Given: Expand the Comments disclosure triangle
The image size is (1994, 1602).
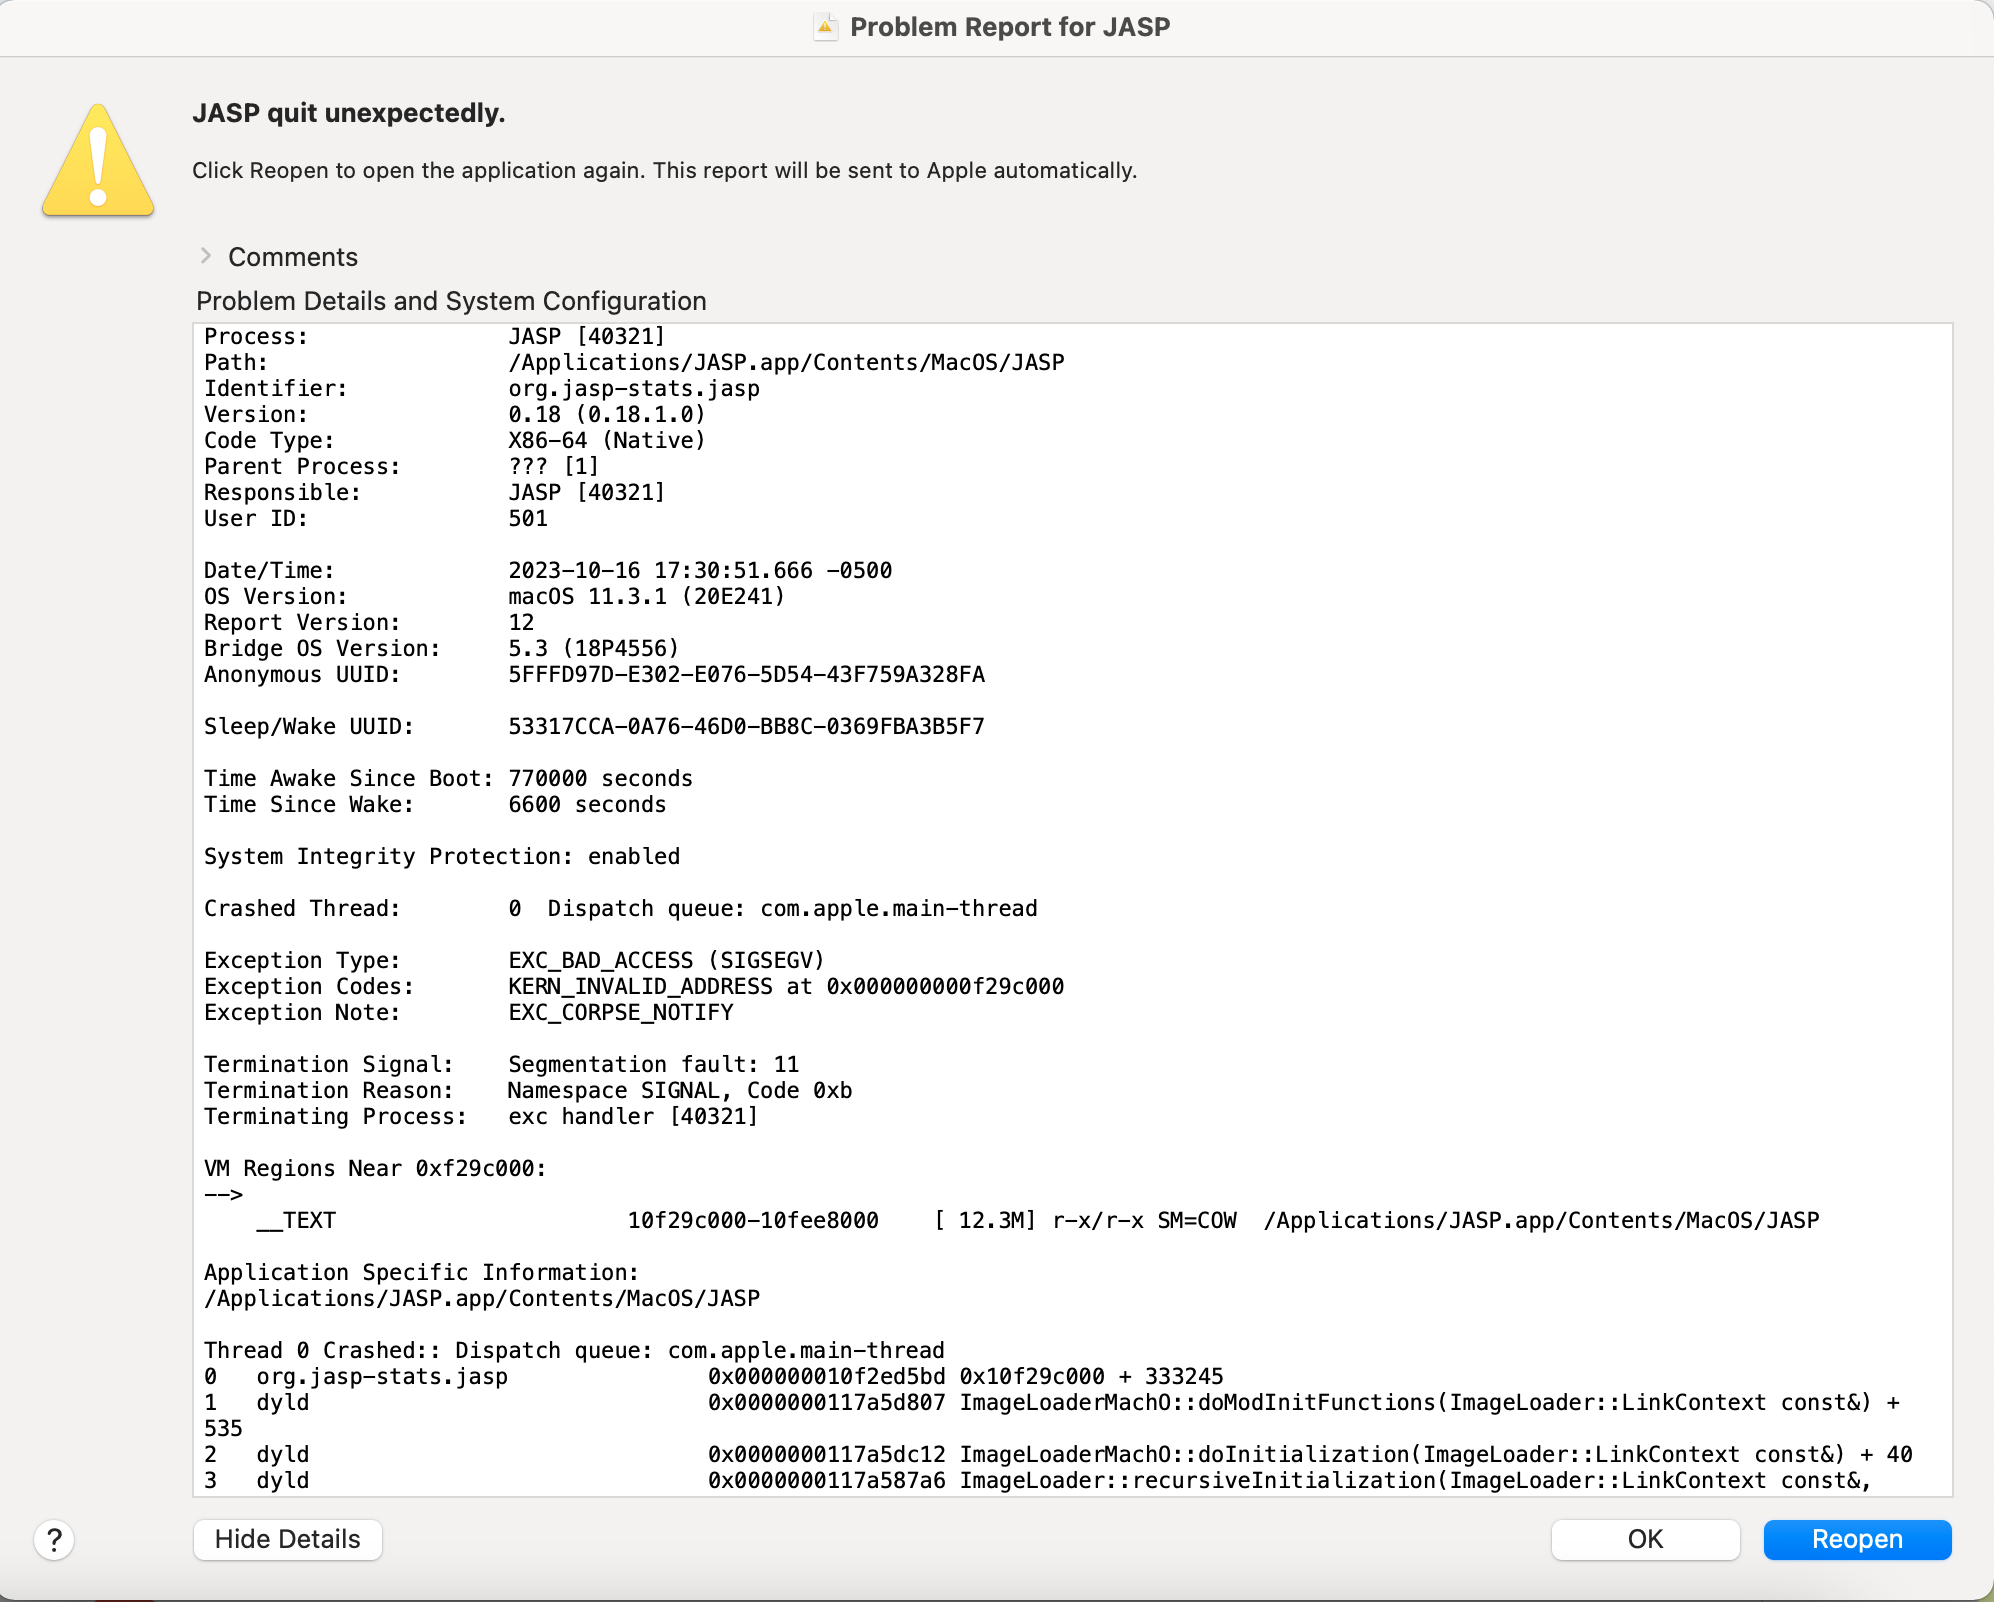Looking at the screenshot, I should coord(206,256).
